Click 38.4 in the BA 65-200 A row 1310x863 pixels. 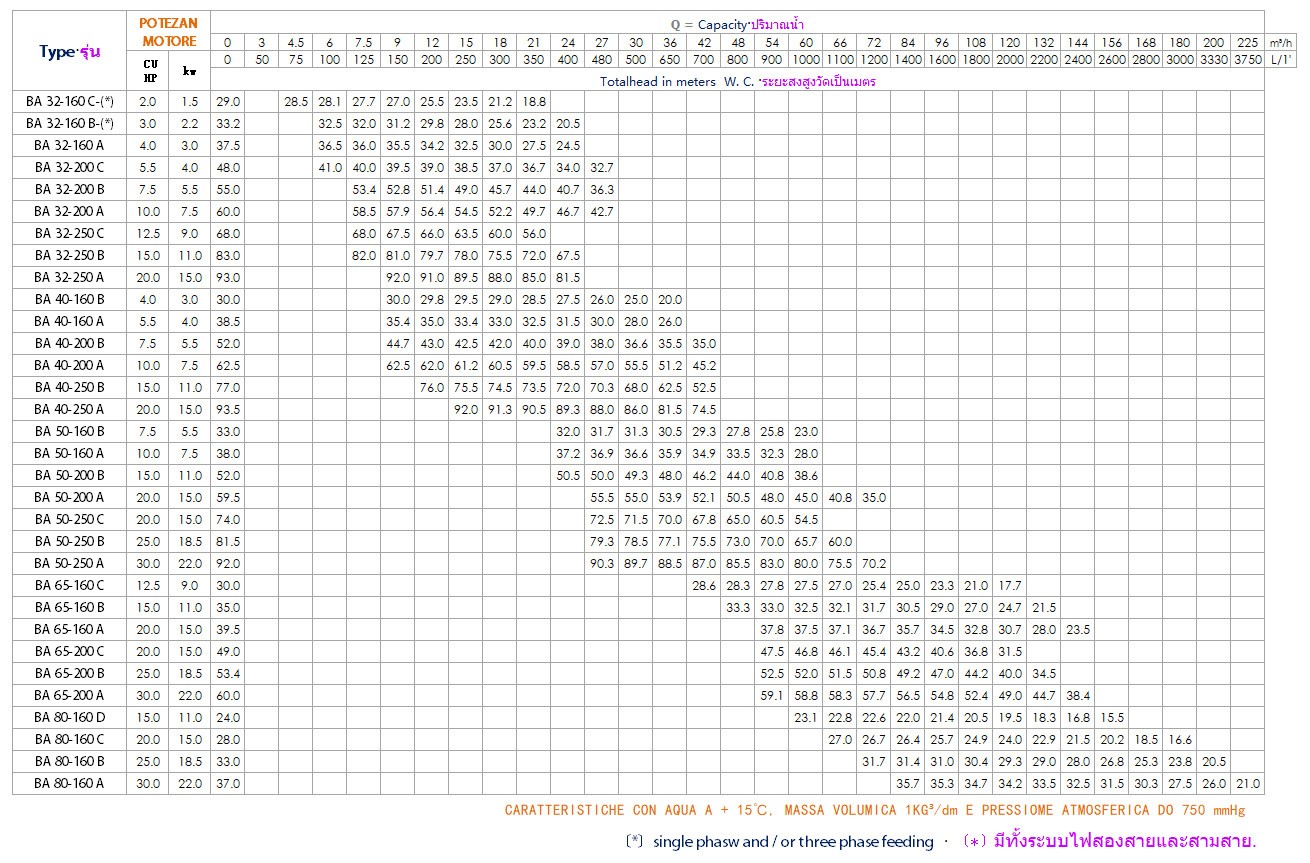click(1078, 695)
